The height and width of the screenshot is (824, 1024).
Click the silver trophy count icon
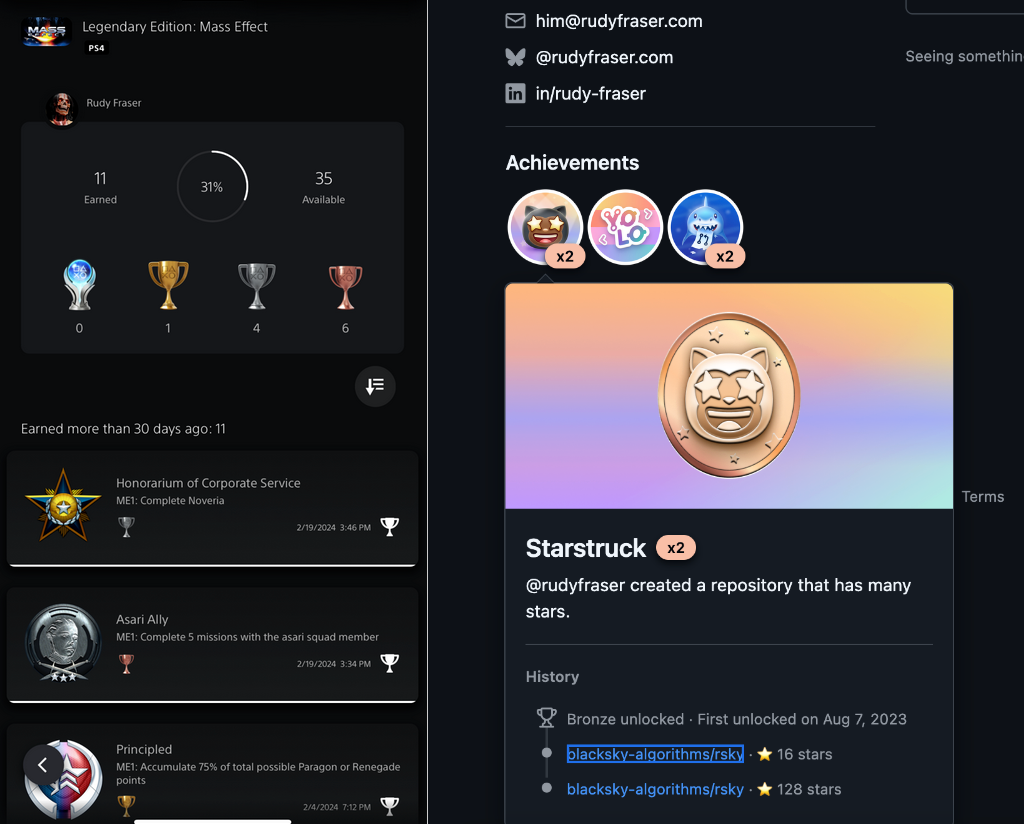(x=257, y=285)
